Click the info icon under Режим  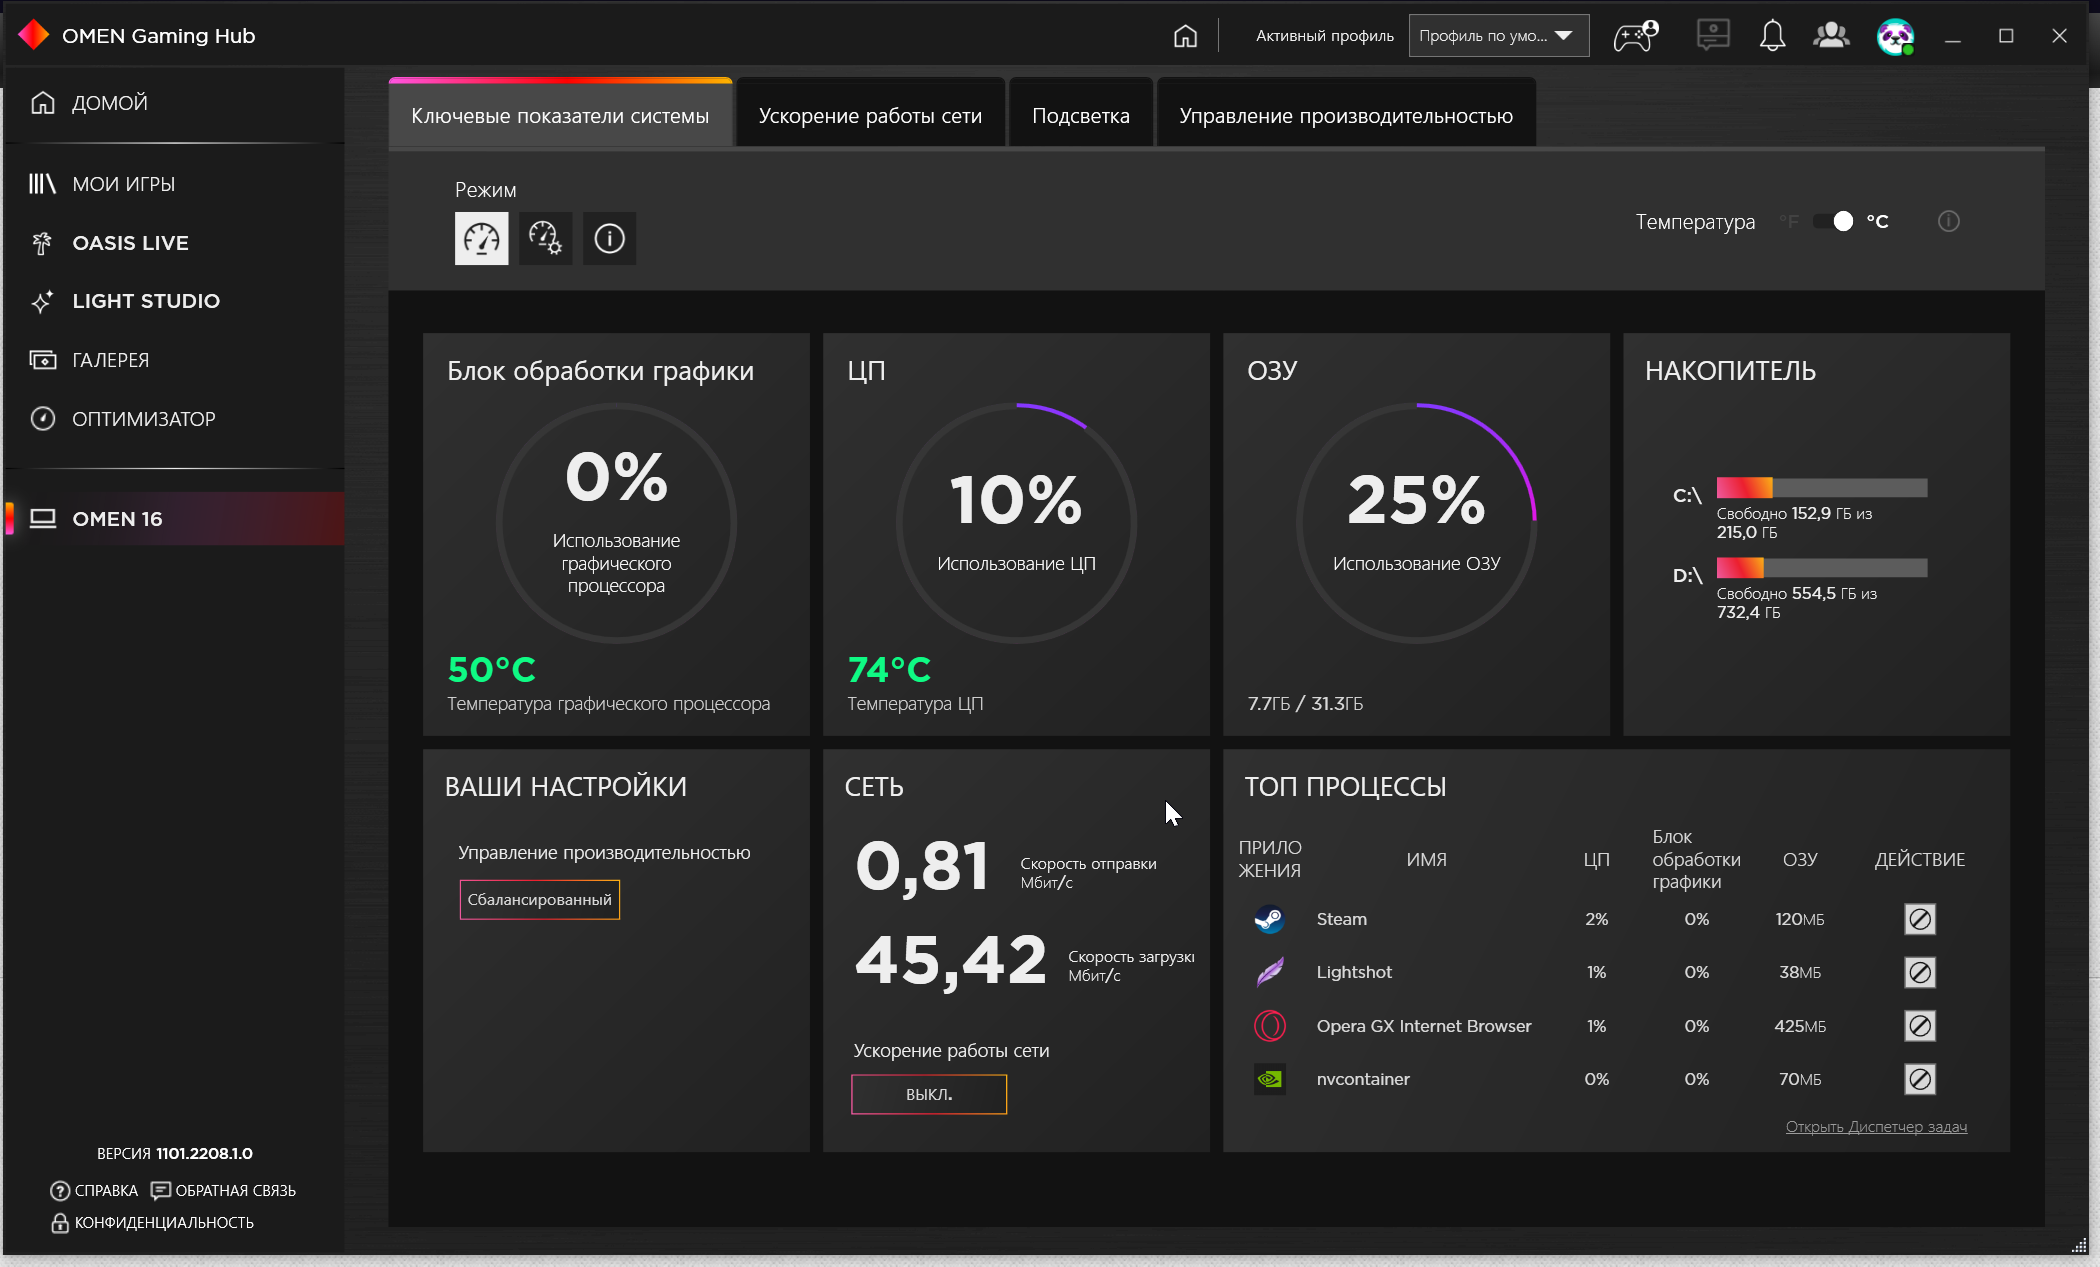[x=609, y=238]
